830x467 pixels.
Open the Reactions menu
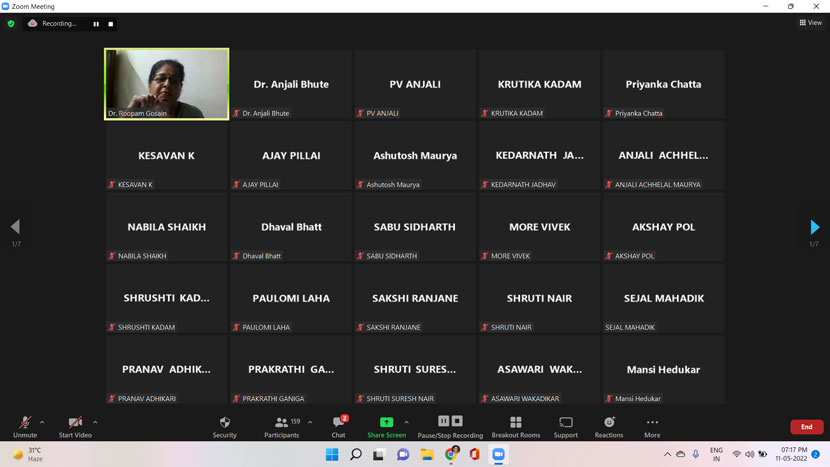click(608, 423)
